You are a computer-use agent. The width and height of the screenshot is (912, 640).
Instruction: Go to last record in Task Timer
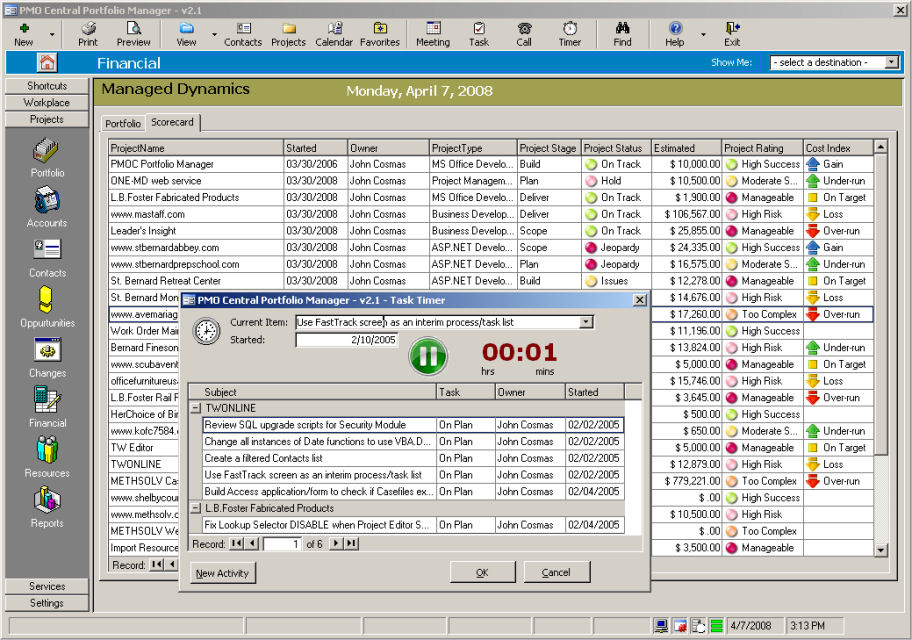pos(351,543)
